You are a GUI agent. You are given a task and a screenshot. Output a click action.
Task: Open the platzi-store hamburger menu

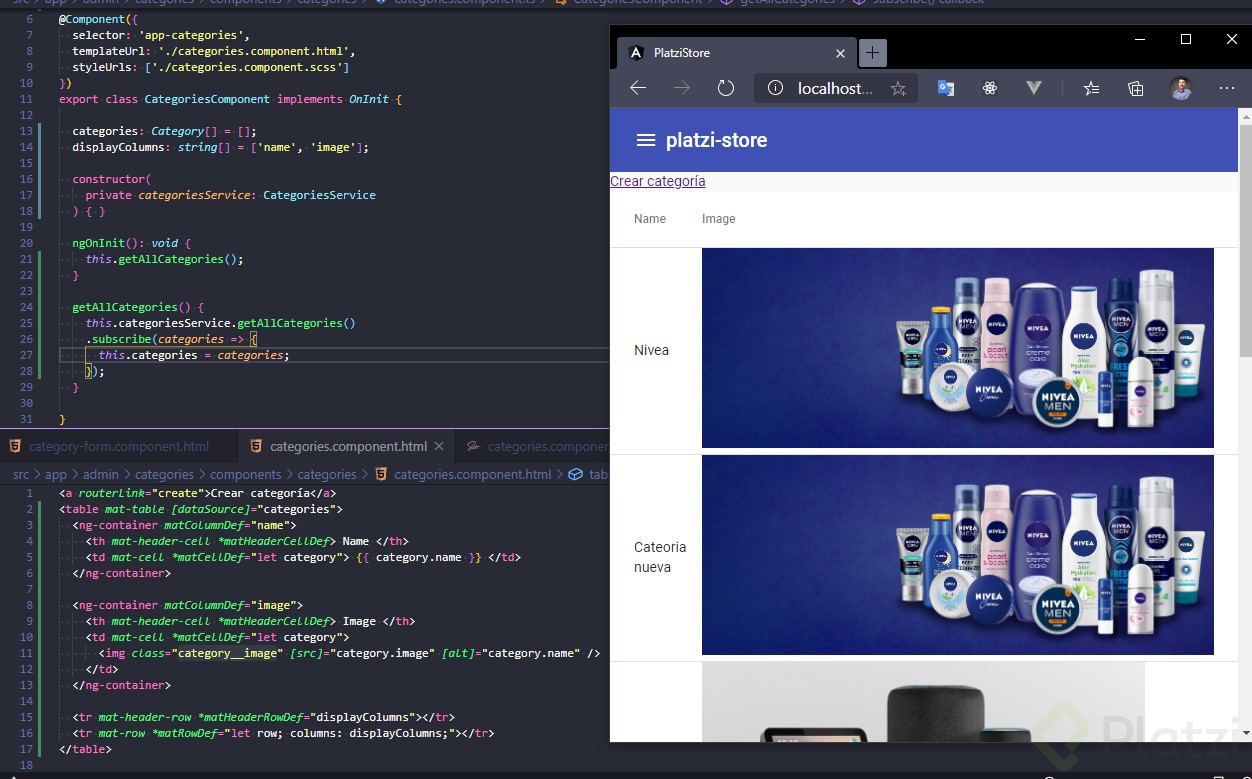tap(646, 141)
